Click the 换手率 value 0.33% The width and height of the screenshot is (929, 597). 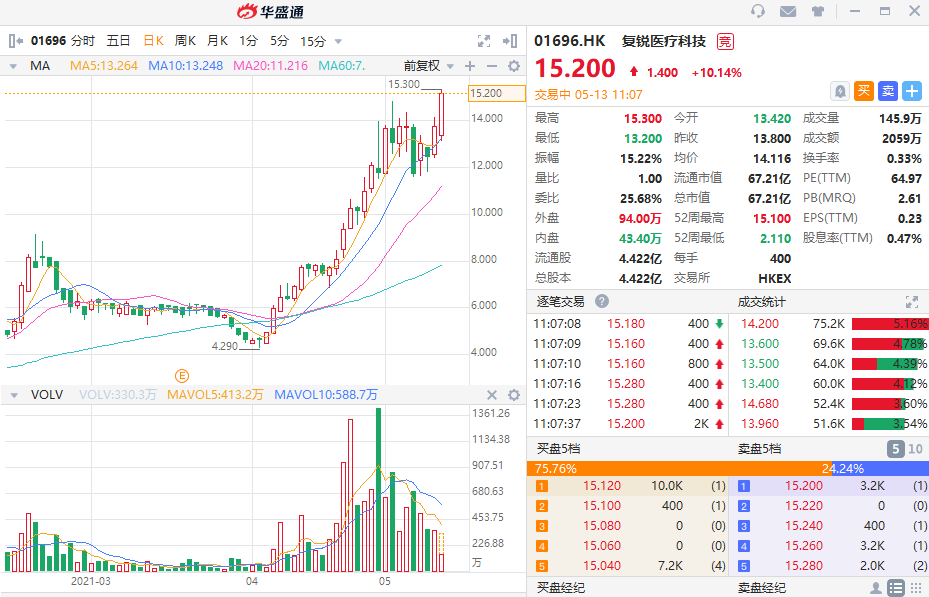pos(904,159)
